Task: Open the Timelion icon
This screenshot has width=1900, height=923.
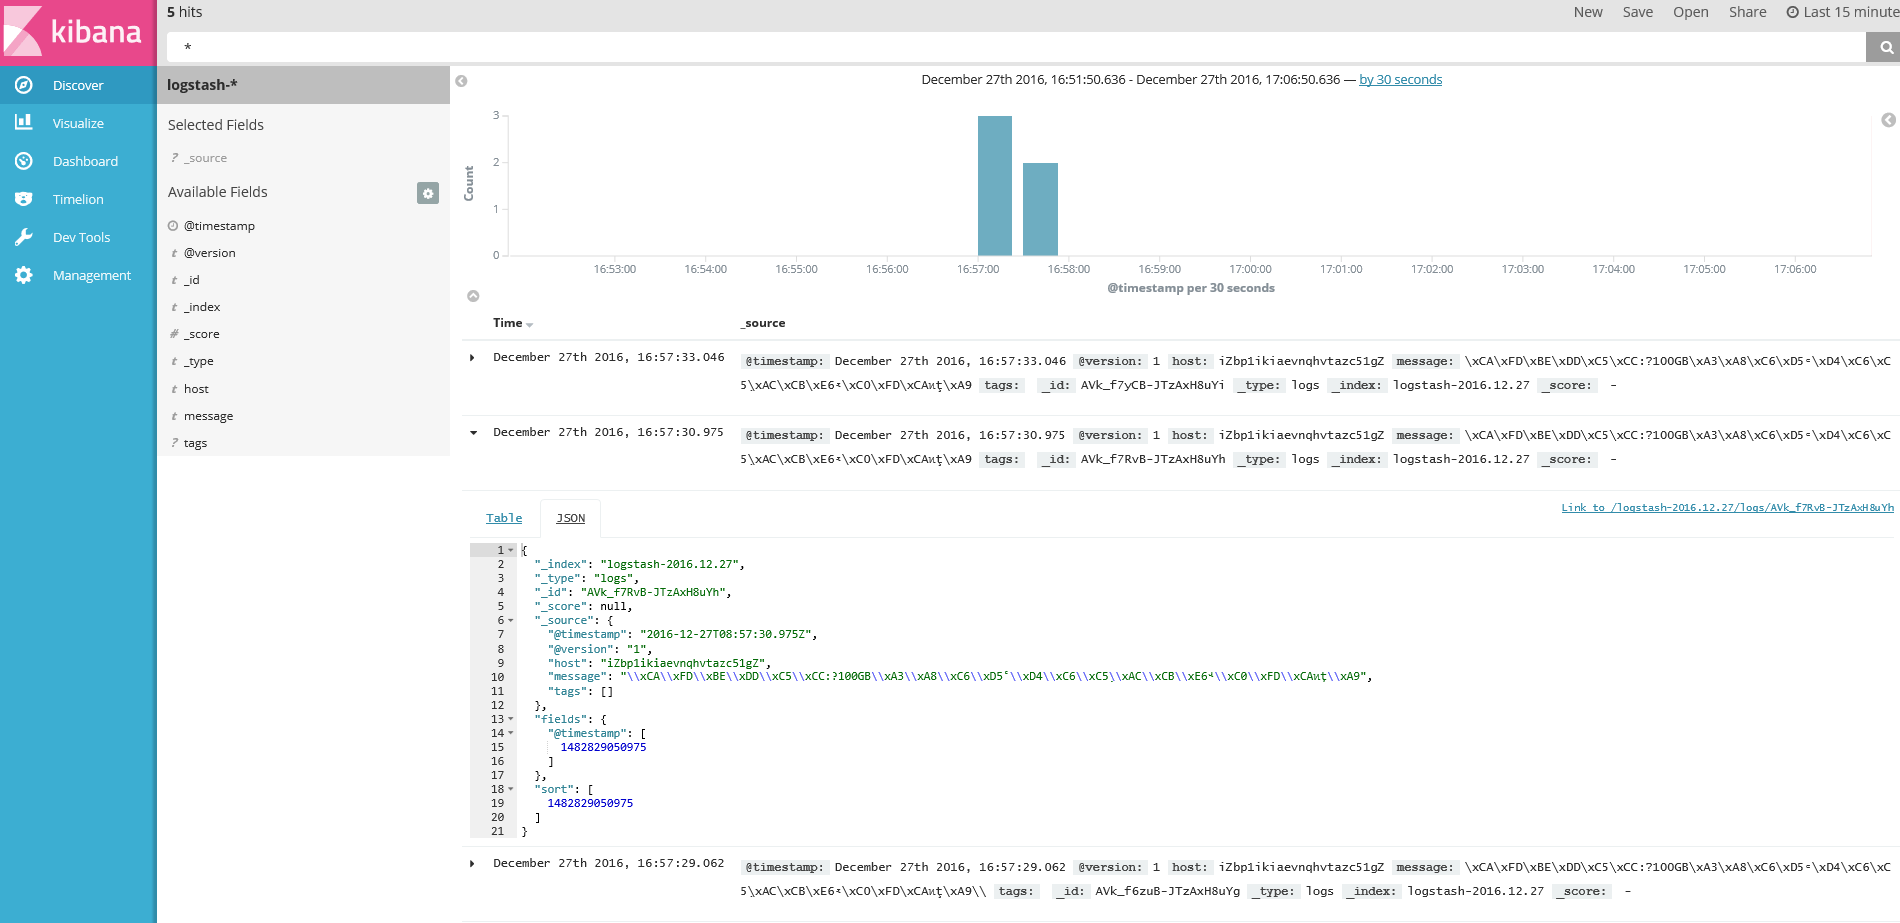Action: click(24, 199)
